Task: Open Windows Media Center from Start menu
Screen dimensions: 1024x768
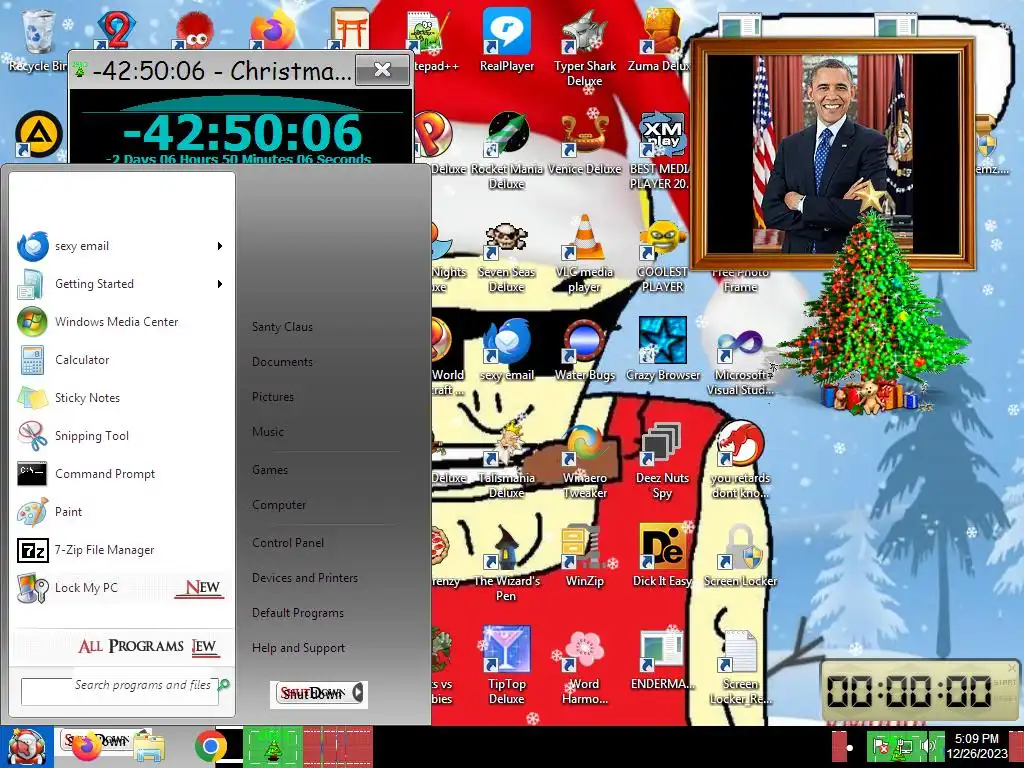Action: point(121,322)
